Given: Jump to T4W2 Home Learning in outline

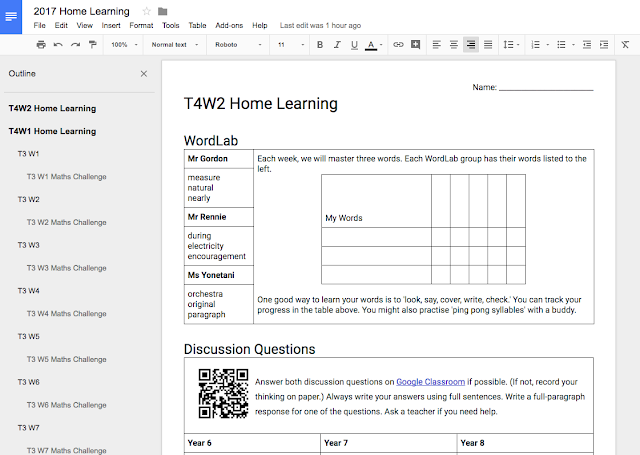Looking at the screenshot, I should pyautogui.click(x=52, y=108).
